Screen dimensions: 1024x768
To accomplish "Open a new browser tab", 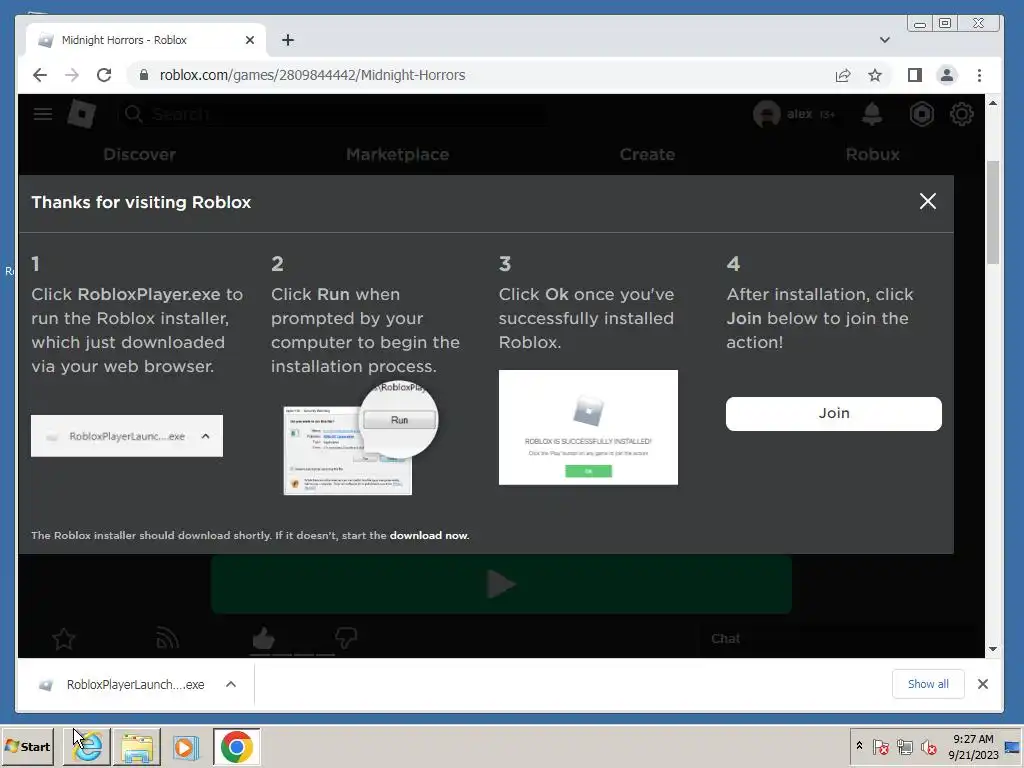I will click(288, 40).
